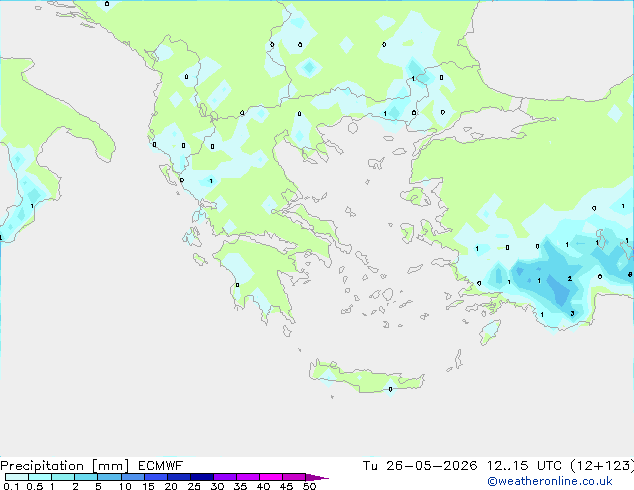Image resolution: width=634 pixels, height=490 pixels.
Task: Click the legend label '35'
Action: [240, 486]
